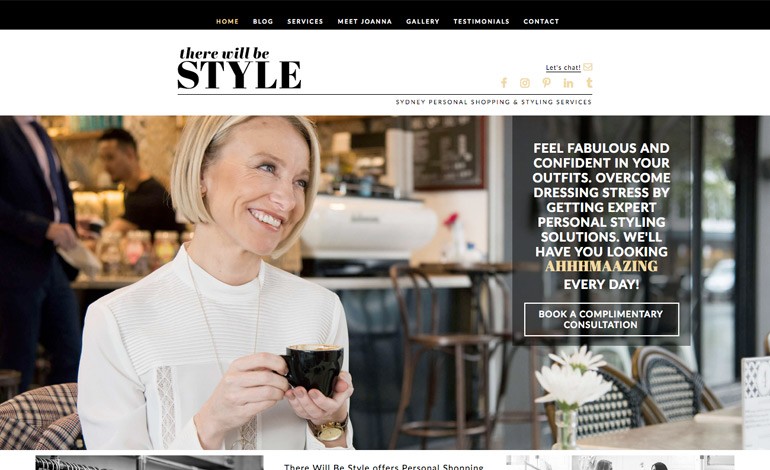The width and height of the screenshot is (770, 470).
Task: Go to the Home menu item
Action: tap(227, 22)
